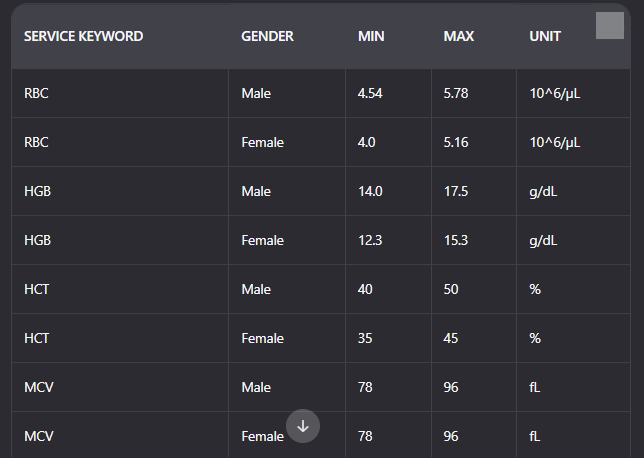Click the HGB max value 17.5
This screenshot has width=644, height=458.
pos(456,191)
